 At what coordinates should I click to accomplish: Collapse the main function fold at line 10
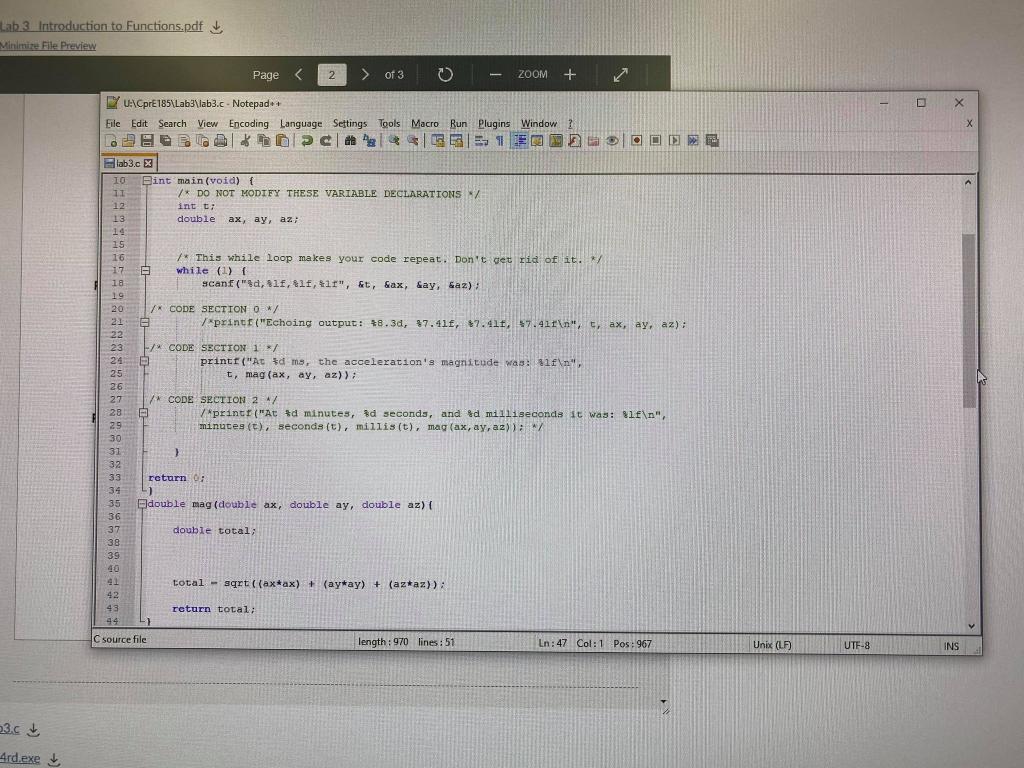pyautogui.click(x=147, y=181)
